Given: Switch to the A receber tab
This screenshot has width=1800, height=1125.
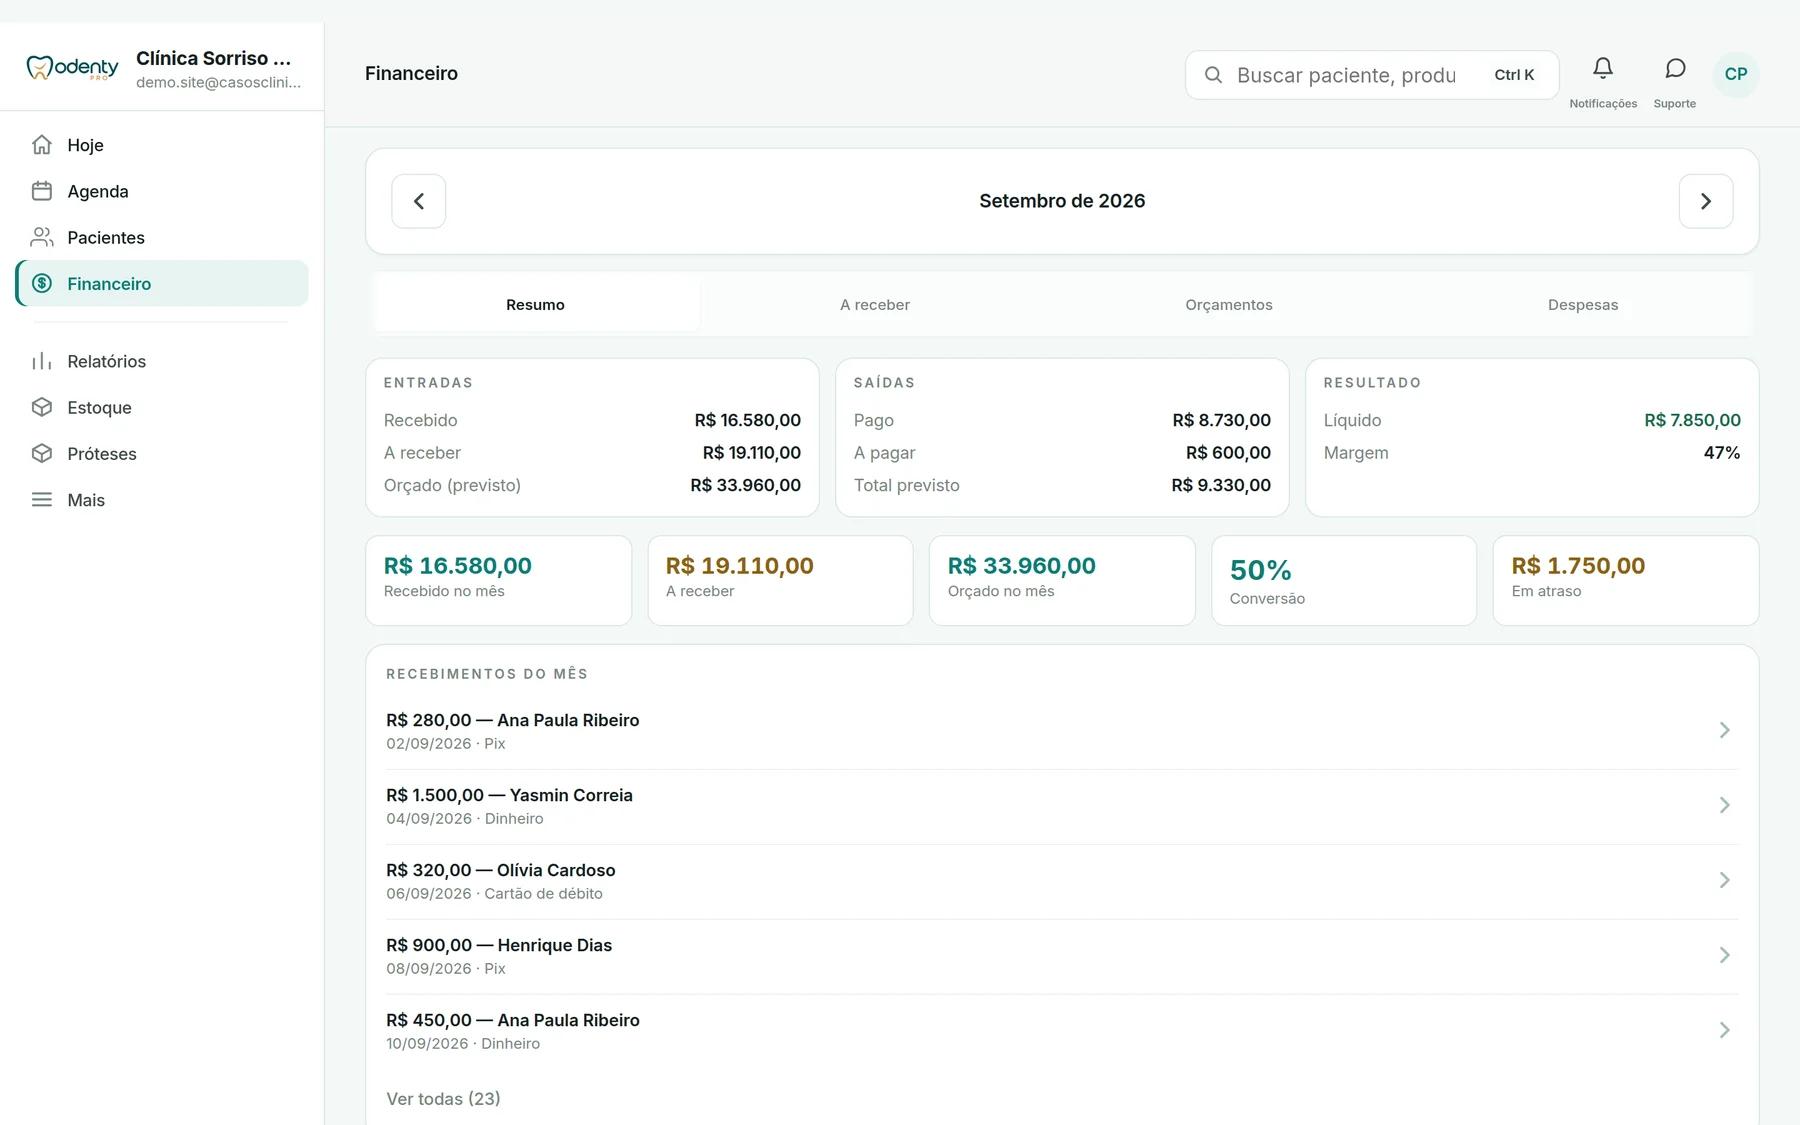Looking at the screenshot, I should (x=875, y=305).
